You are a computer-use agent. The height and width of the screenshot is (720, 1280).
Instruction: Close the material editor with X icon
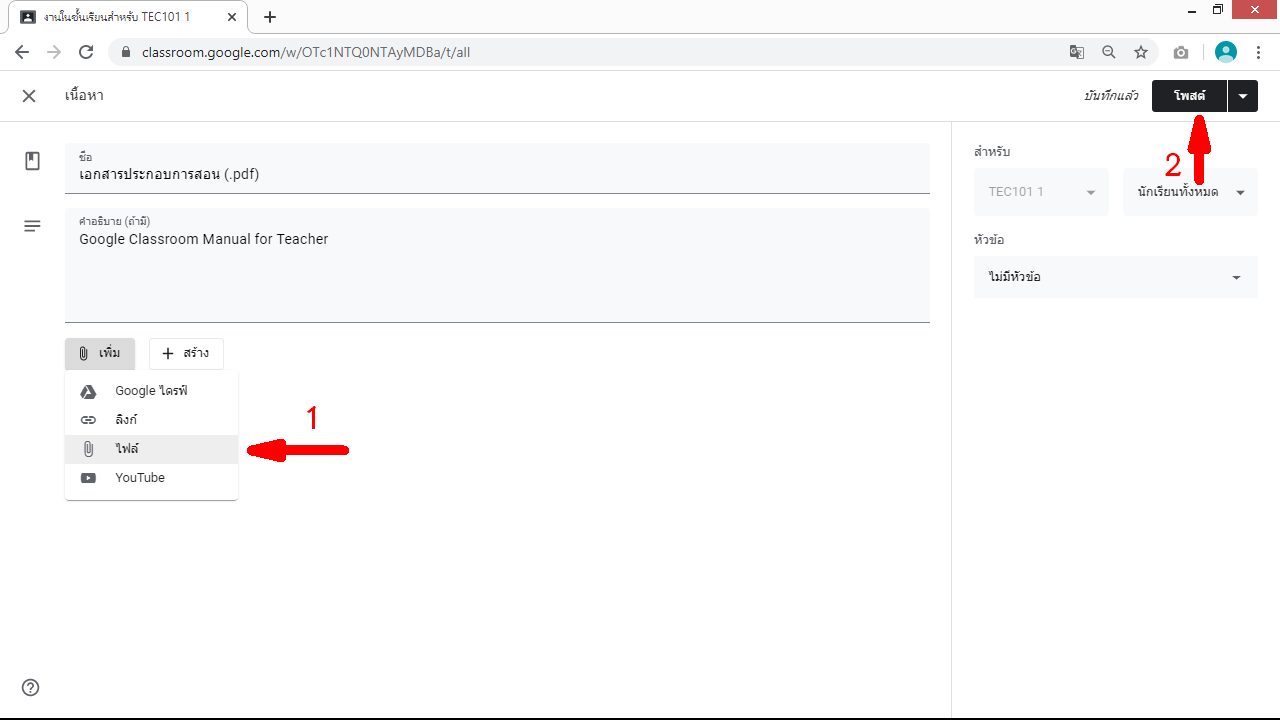click(29, 96)
